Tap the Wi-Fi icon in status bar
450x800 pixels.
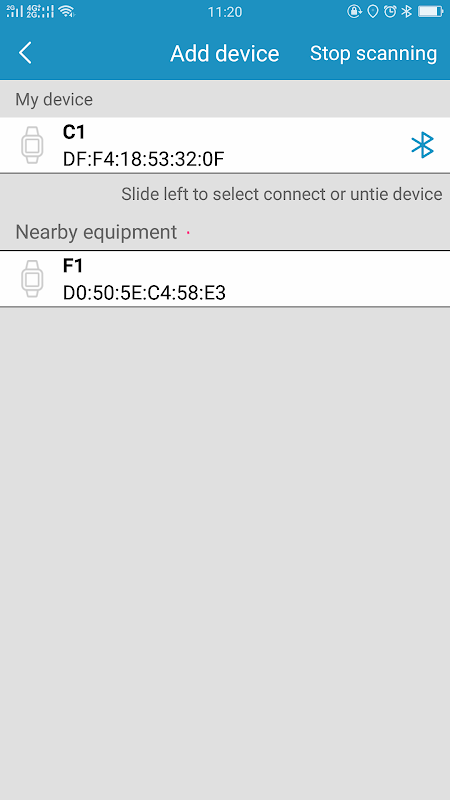coord(66,11)
